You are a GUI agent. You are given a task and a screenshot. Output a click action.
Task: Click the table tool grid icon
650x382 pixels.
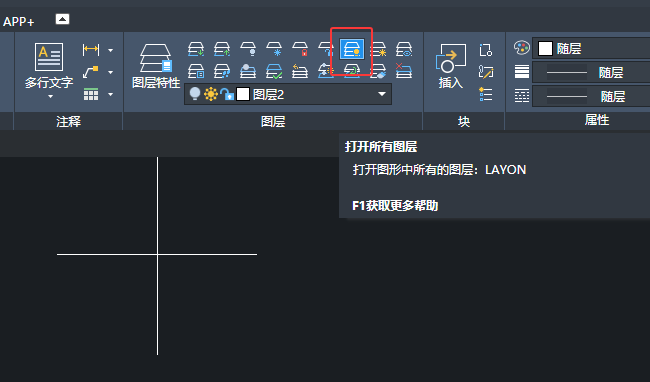click(91, 94)
